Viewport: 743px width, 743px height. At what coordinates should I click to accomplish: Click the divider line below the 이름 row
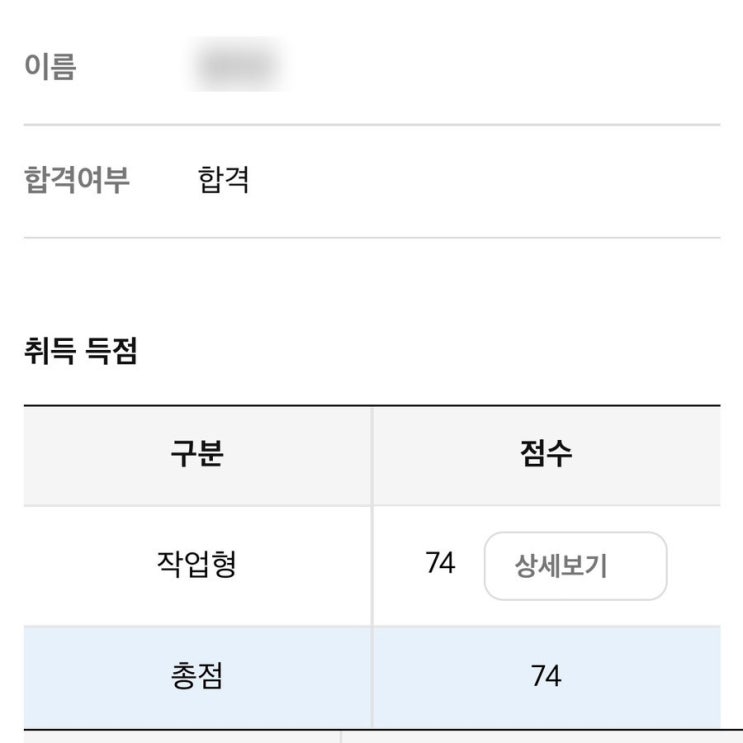pyautogui.click(x=371, y=125)
